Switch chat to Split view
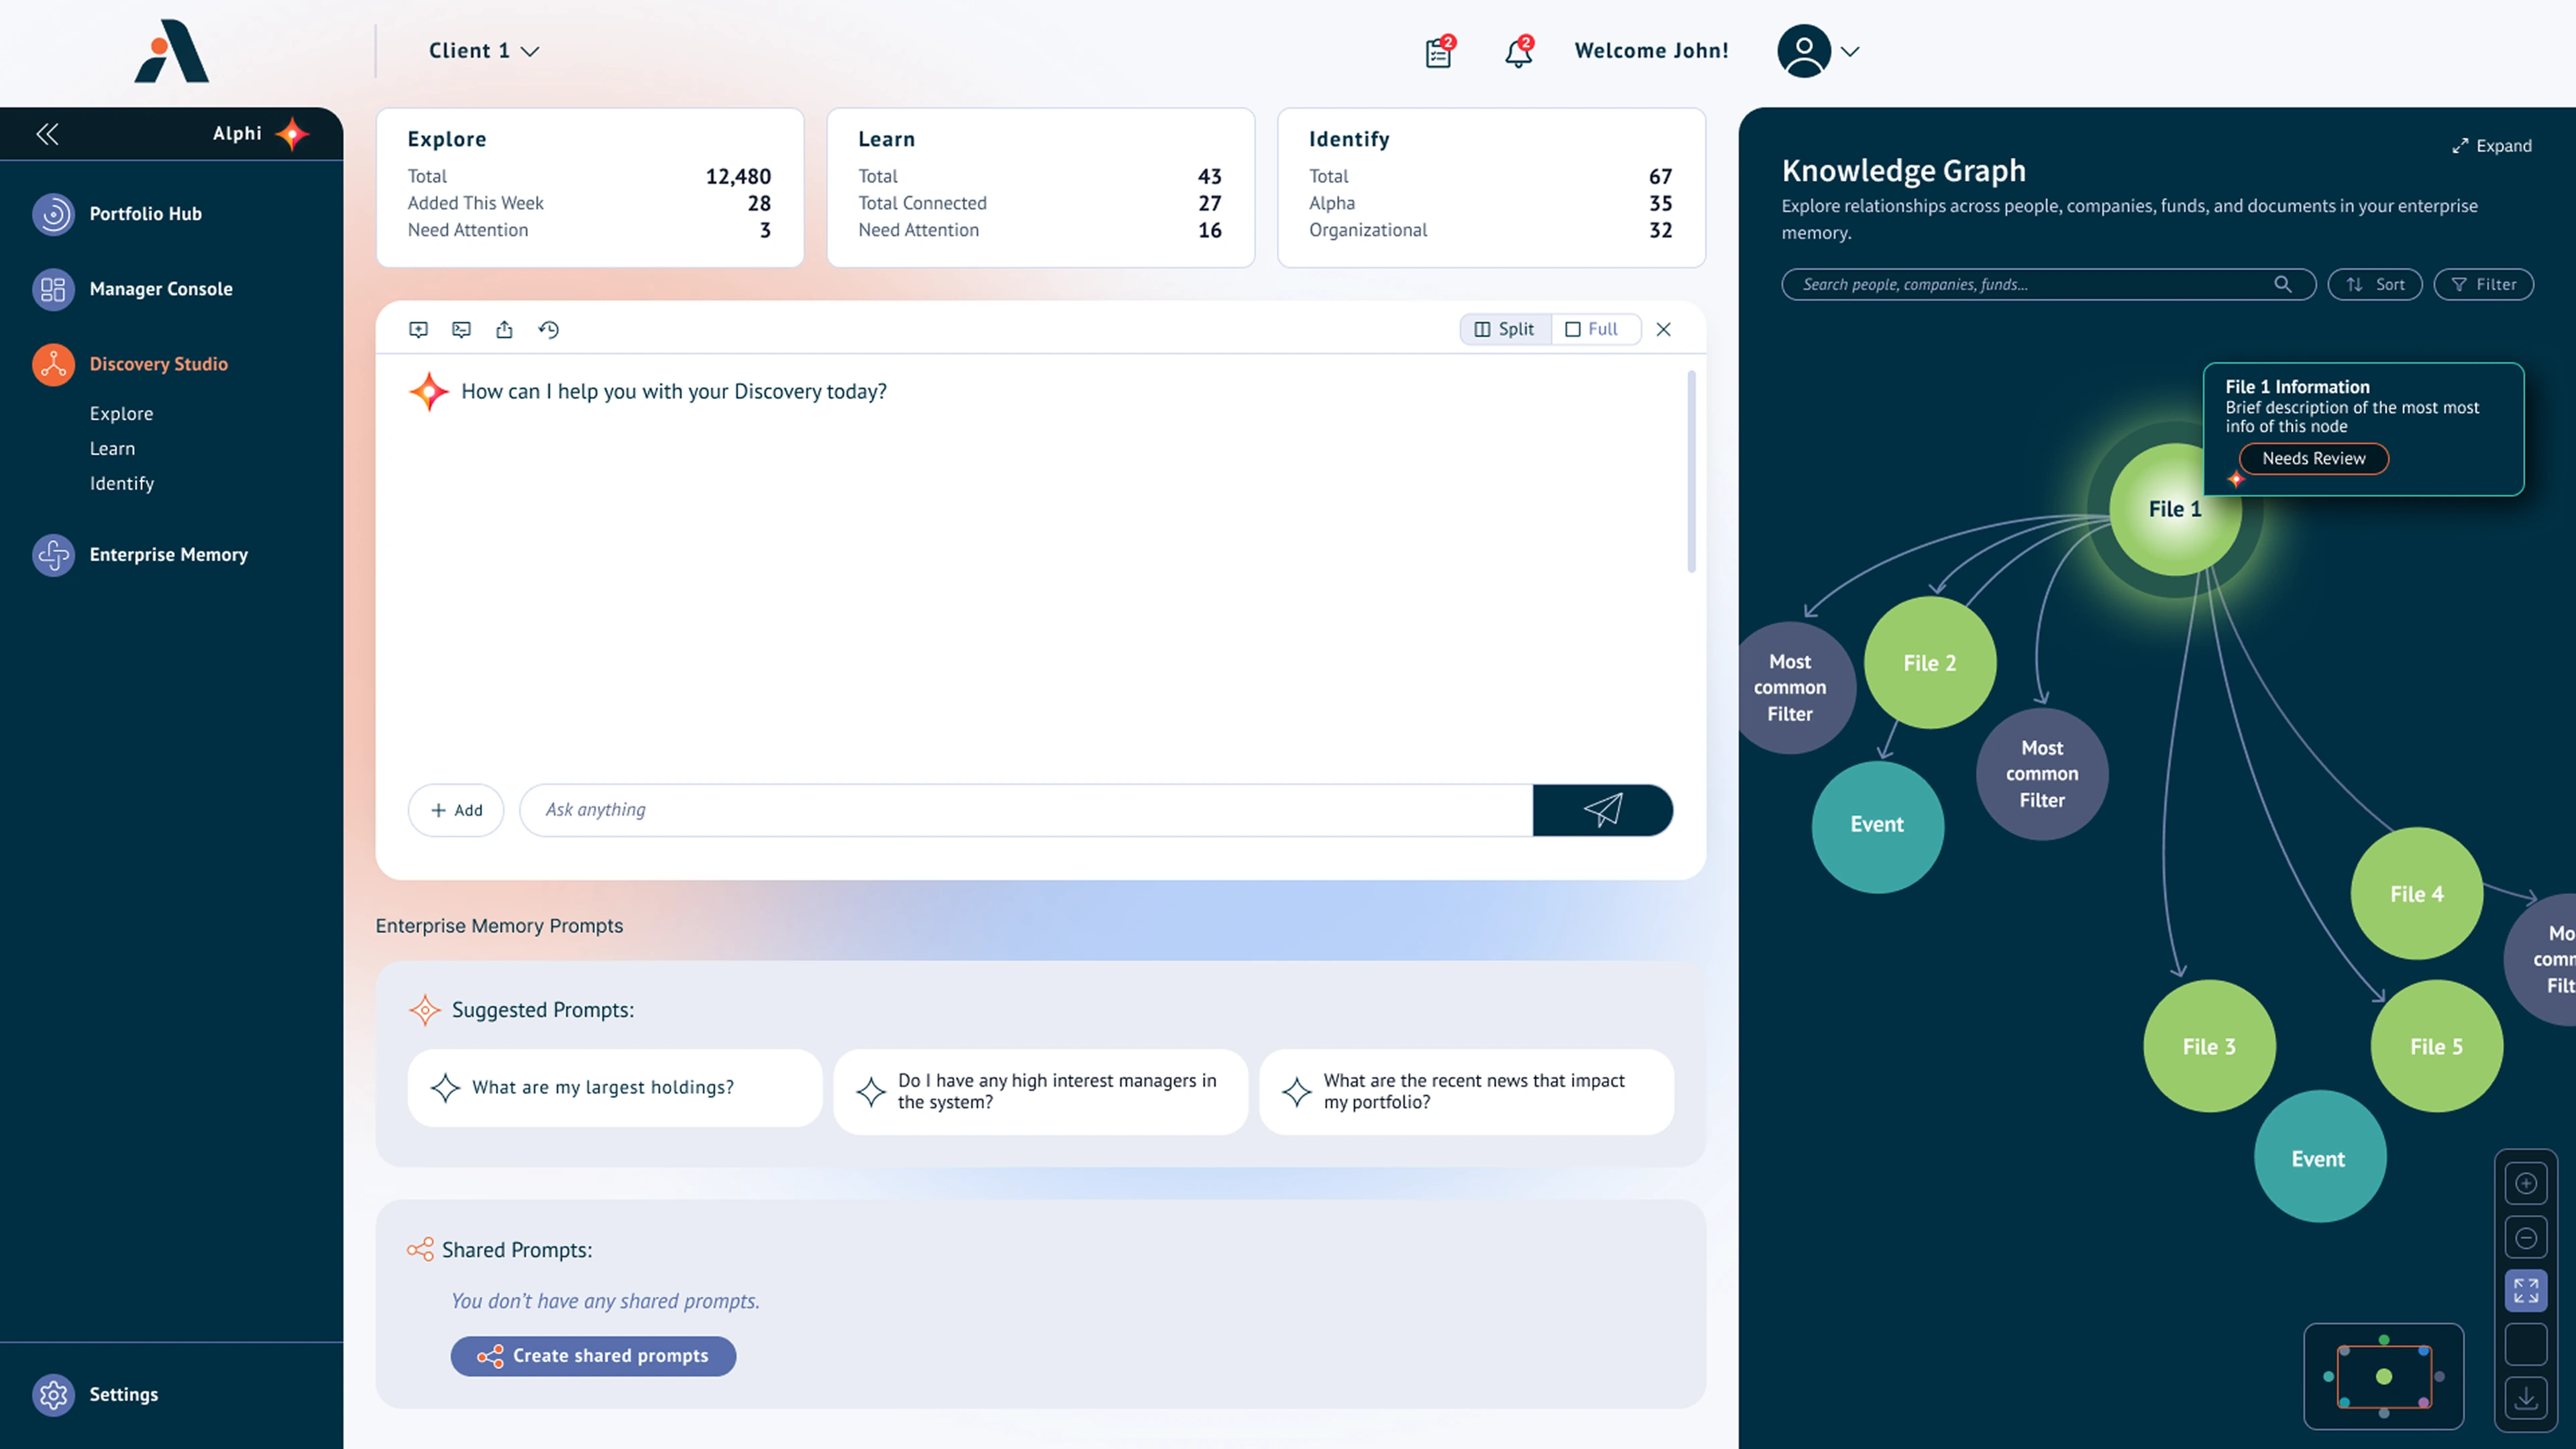Screen dimensions: 2576x1449 click(x=1505, y=329)
